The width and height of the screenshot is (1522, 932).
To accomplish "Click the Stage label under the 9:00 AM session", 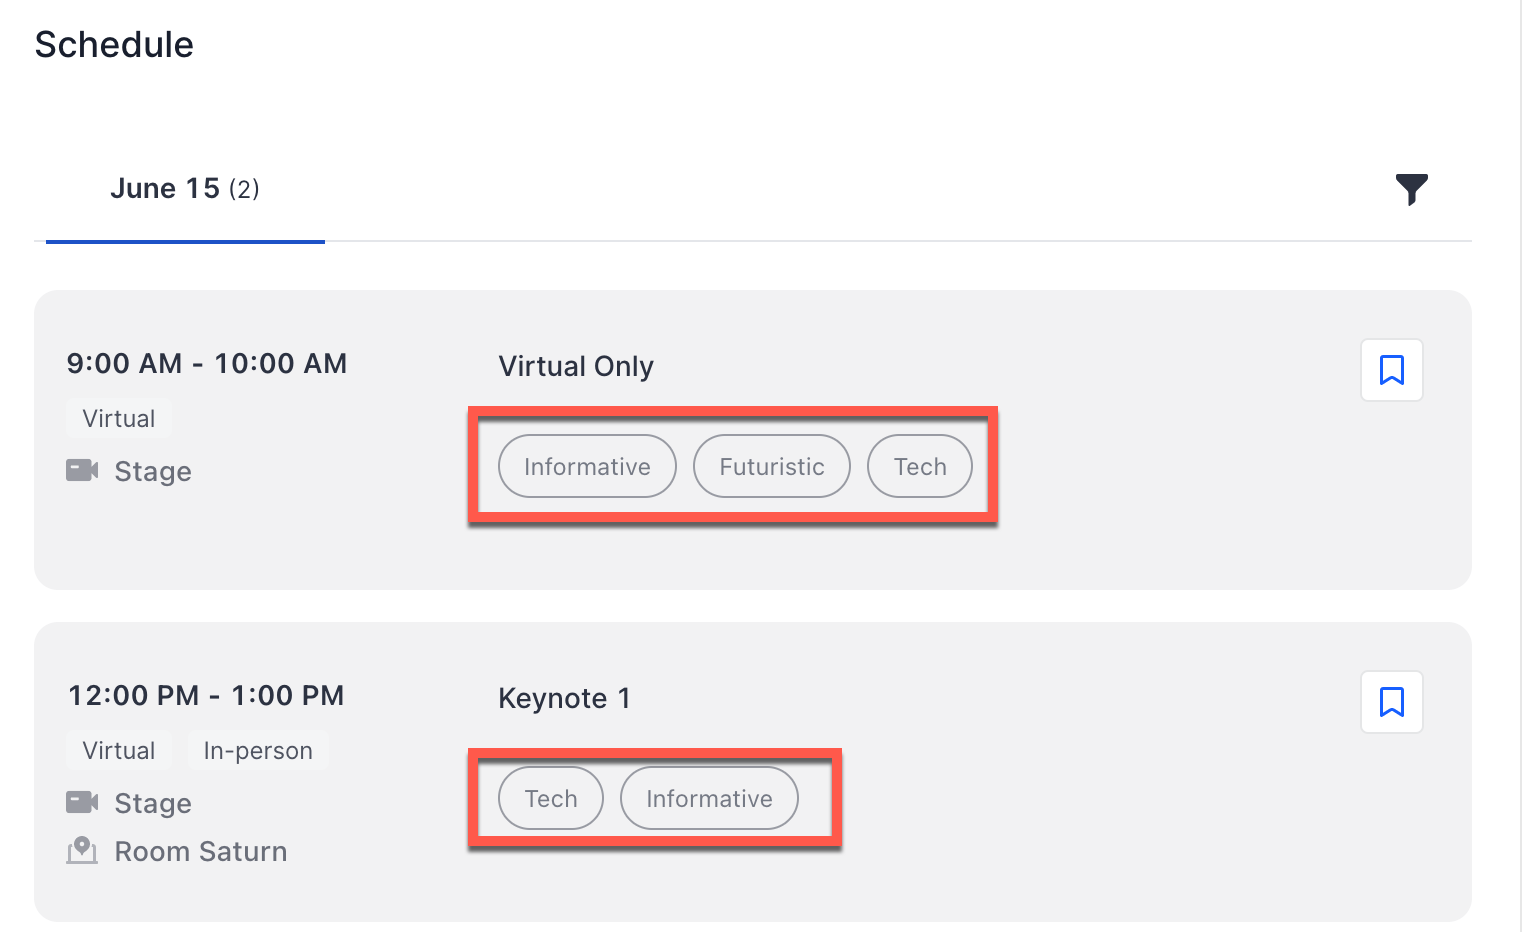I will (x=153, y=471).
